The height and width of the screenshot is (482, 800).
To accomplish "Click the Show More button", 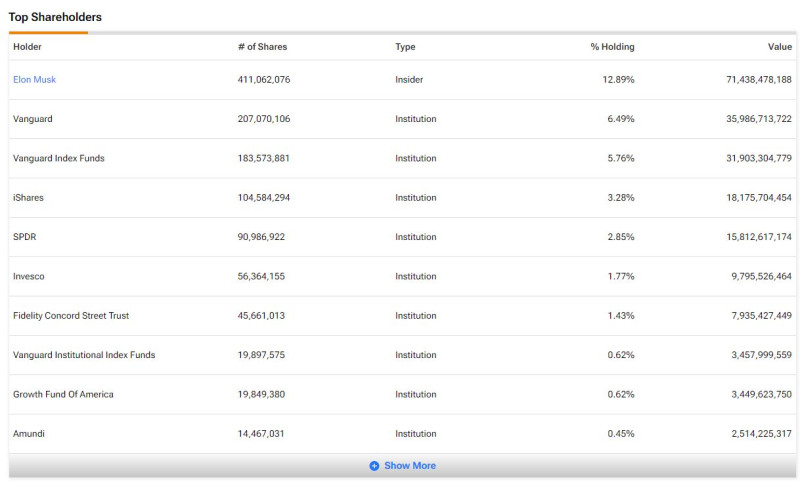I will pyautogui.click(x=403, y=466).
